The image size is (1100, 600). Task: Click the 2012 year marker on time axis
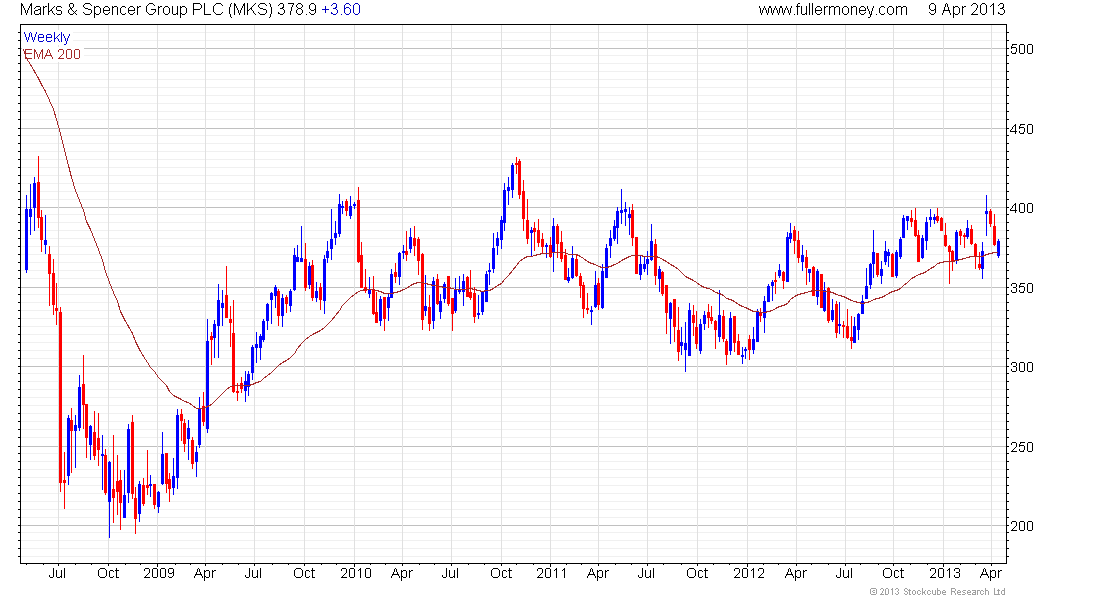[x=749, y=573]
